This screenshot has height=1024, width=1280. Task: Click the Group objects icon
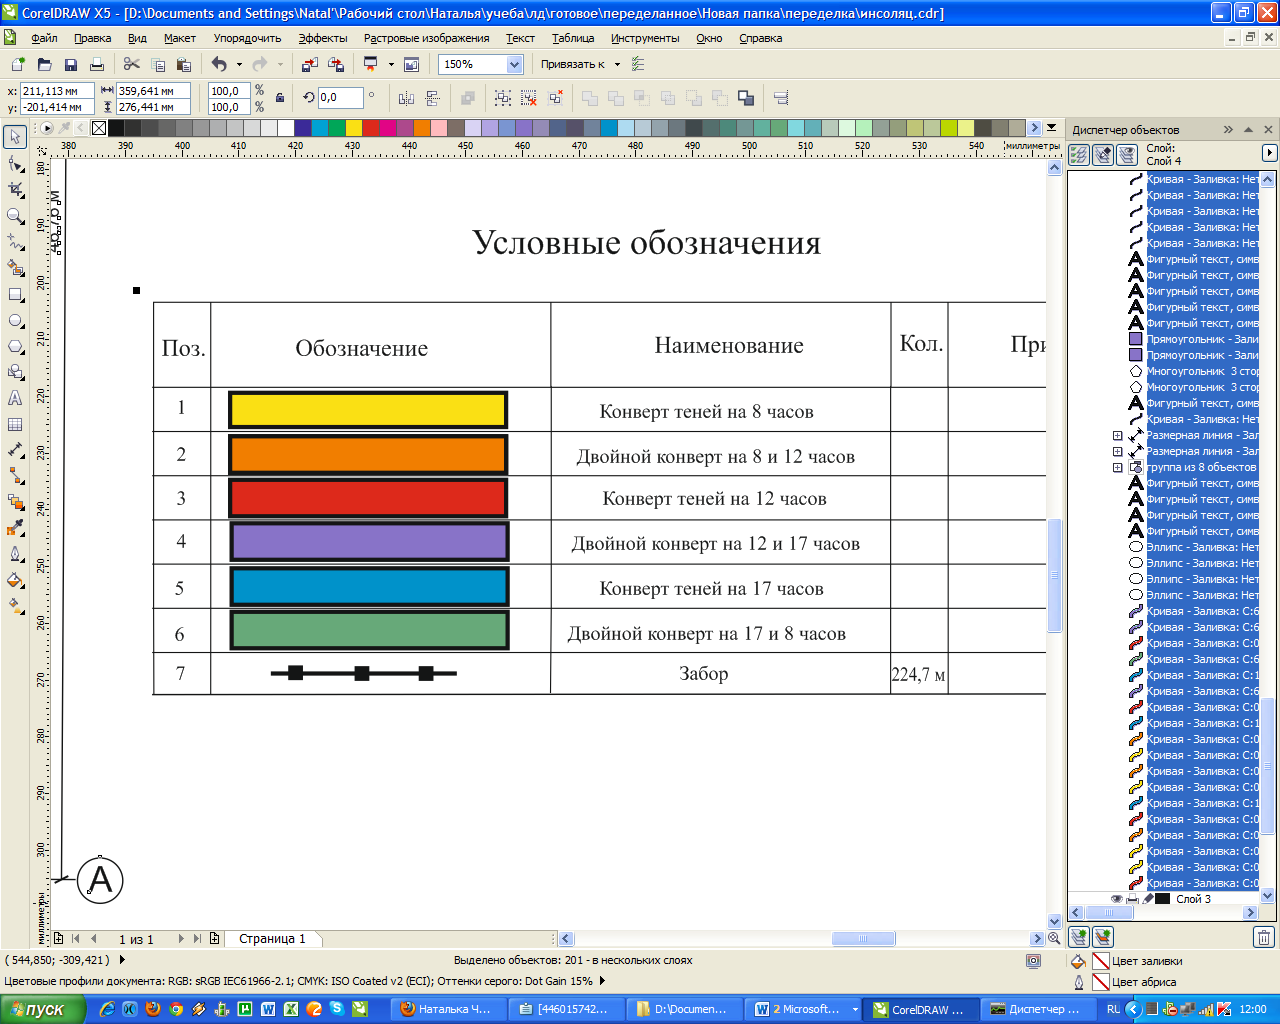[x=502, y=98]
